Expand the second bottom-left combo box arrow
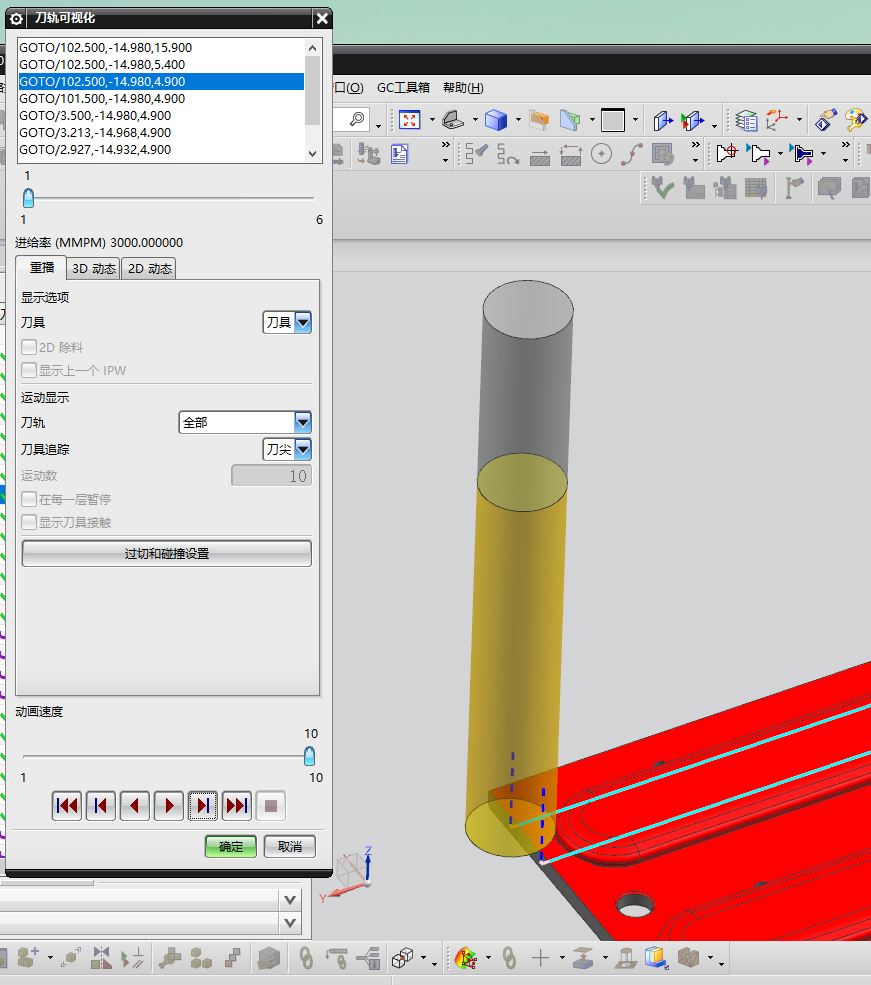 [290, 923]
